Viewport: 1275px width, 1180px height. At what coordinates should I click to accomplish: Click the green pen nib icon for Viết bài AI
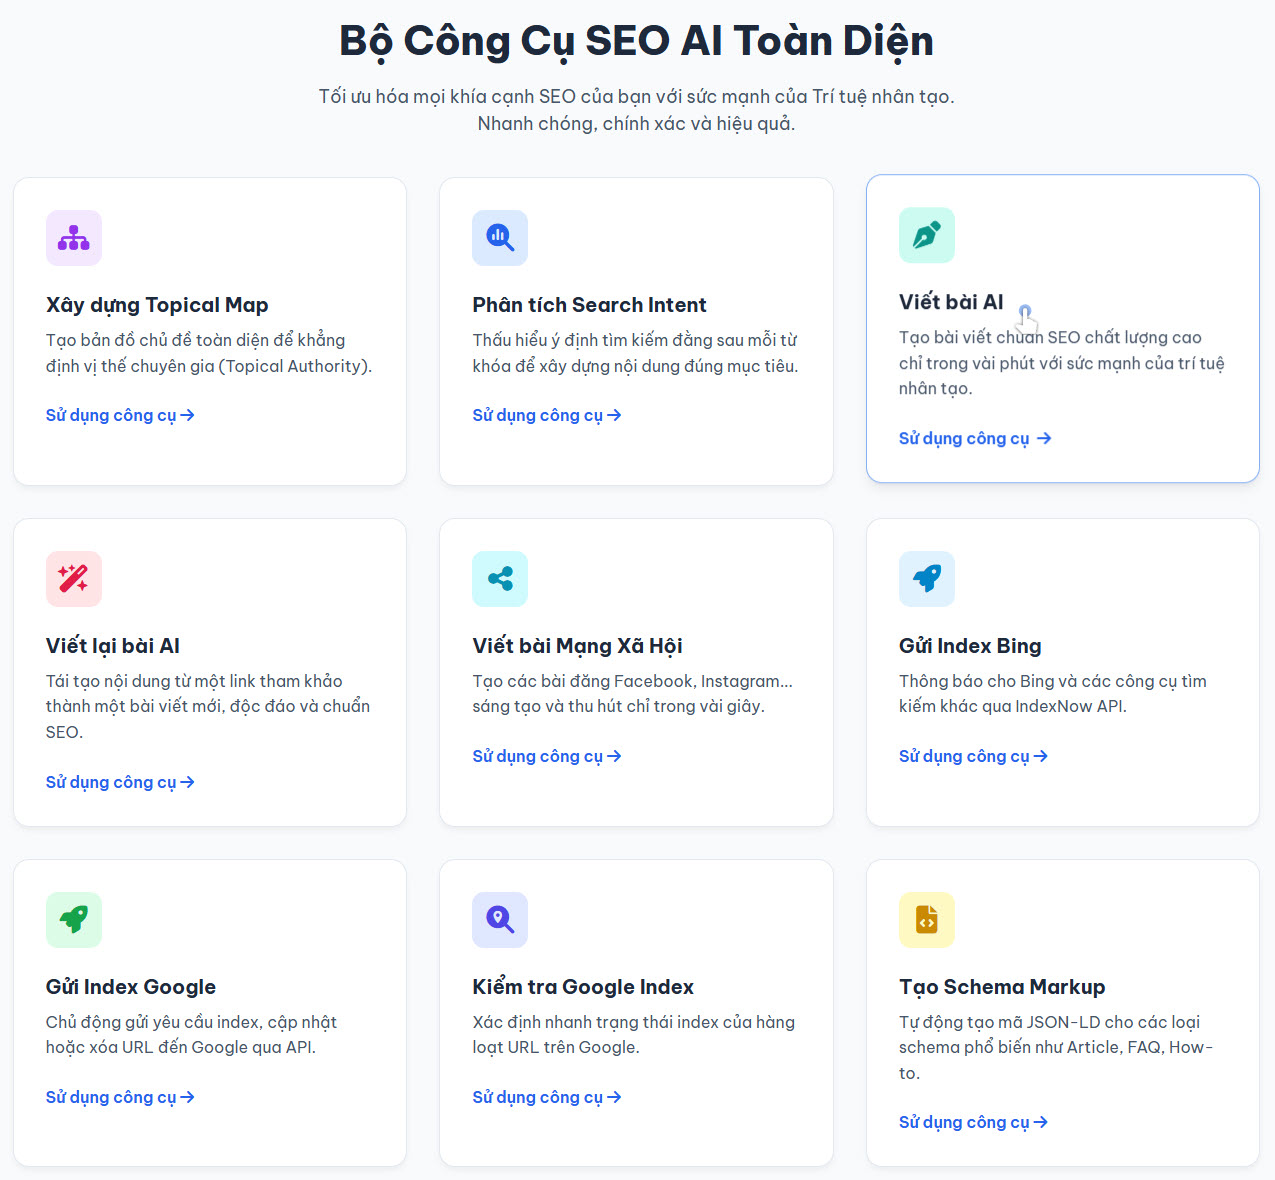pos(927,235)
